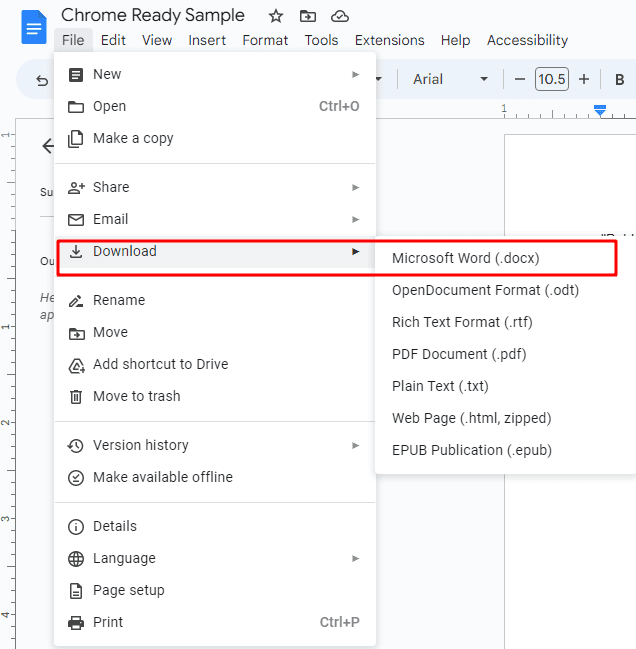Choose Make a copy menu label
636x649 pixels.
(x=133, y=138)
